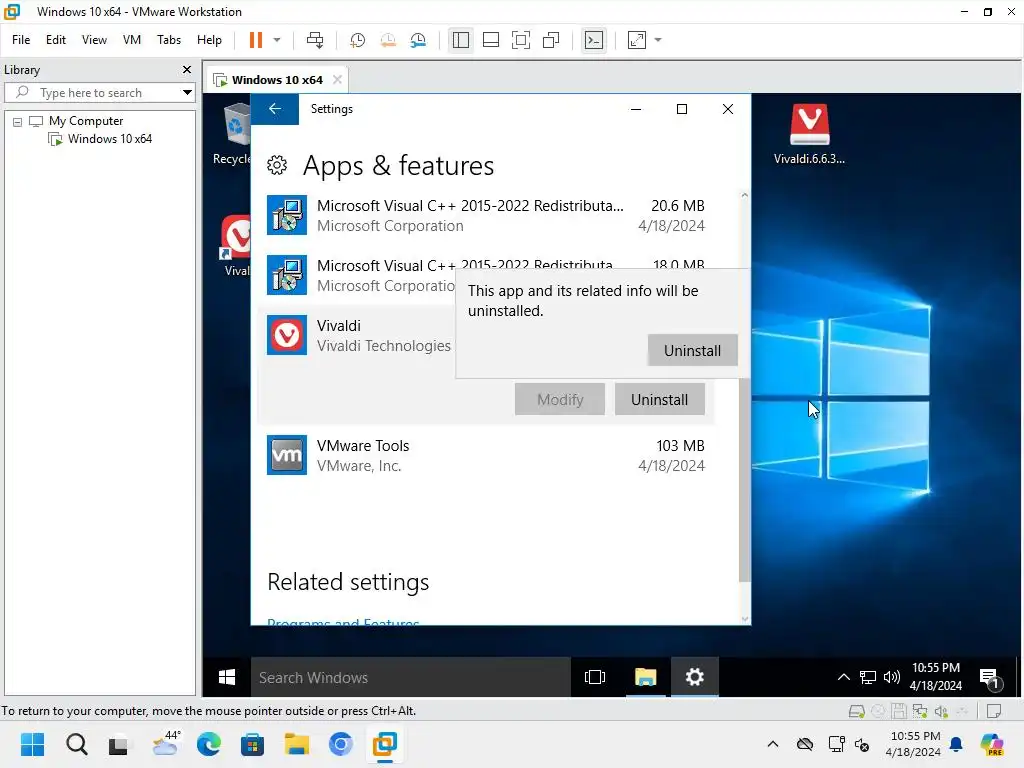Go back in the Settings window

(x=275, y=109)
